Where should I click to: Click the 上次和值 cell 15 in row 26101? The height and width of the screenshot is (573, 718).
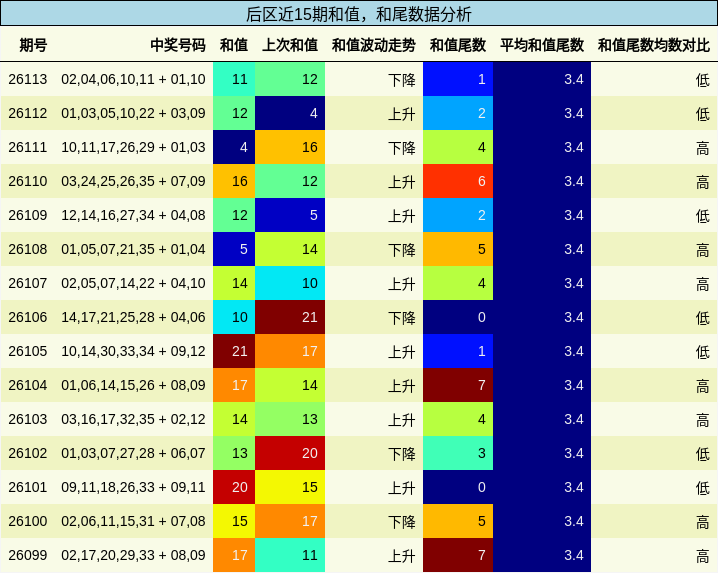(290, 487)
